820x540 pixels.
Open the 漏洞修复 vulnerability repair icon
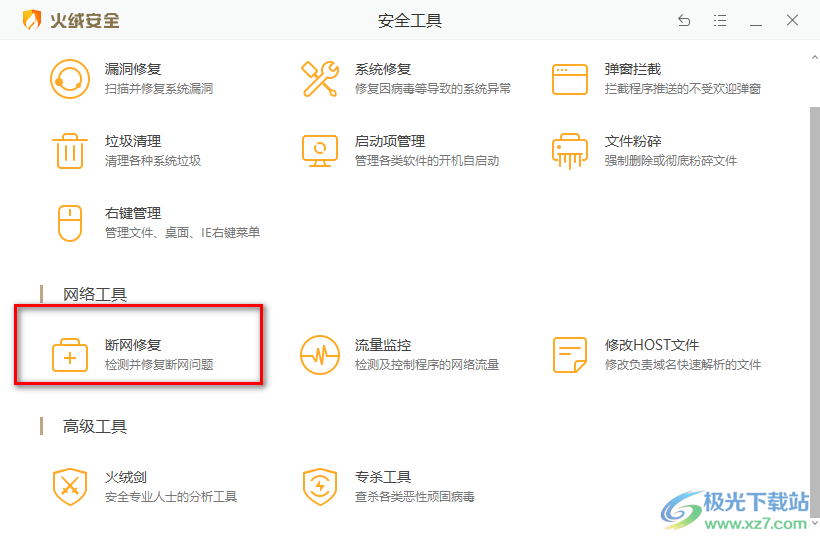pyautogui.click(x=70, y=79)
